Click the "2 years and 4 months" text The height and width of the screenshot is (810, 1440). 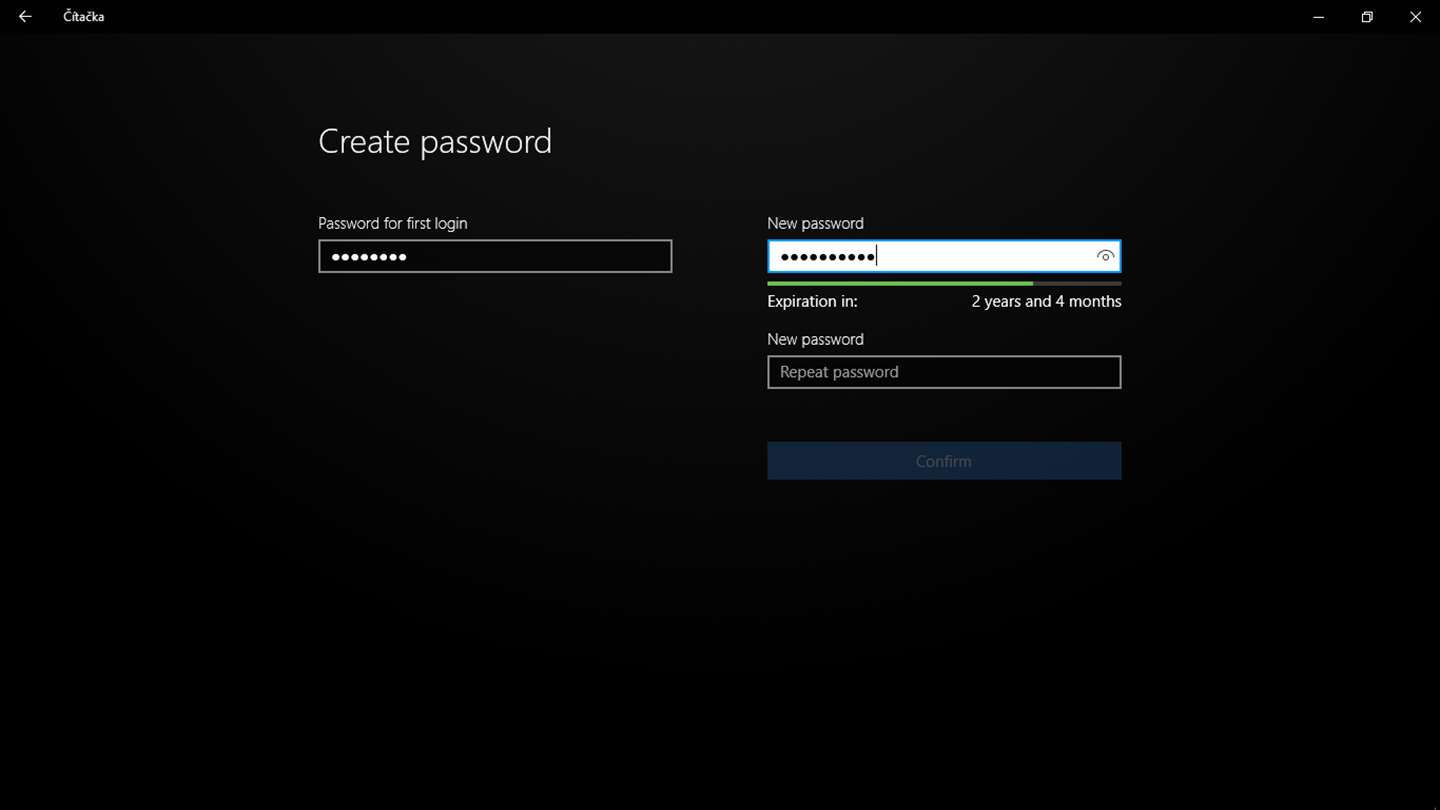pos(1046,301)
